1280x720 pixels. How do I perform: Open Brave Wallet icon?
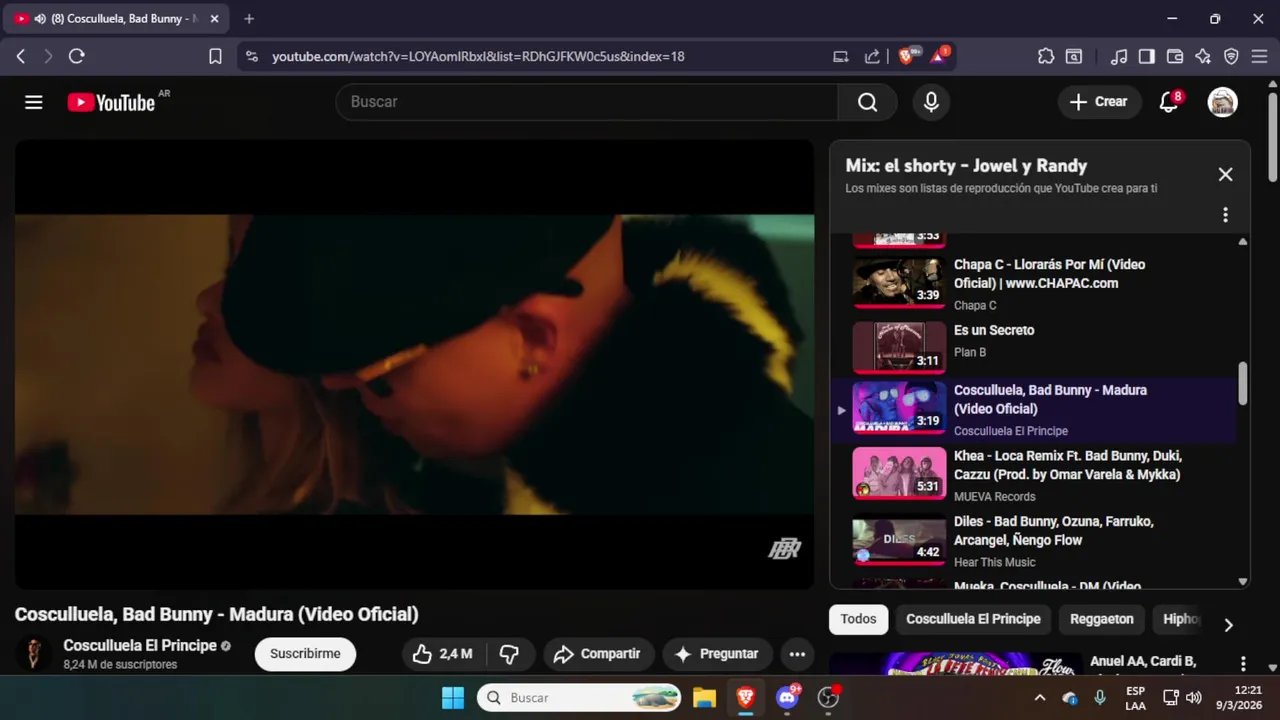pyautogui.click(x=1175, y=57)
